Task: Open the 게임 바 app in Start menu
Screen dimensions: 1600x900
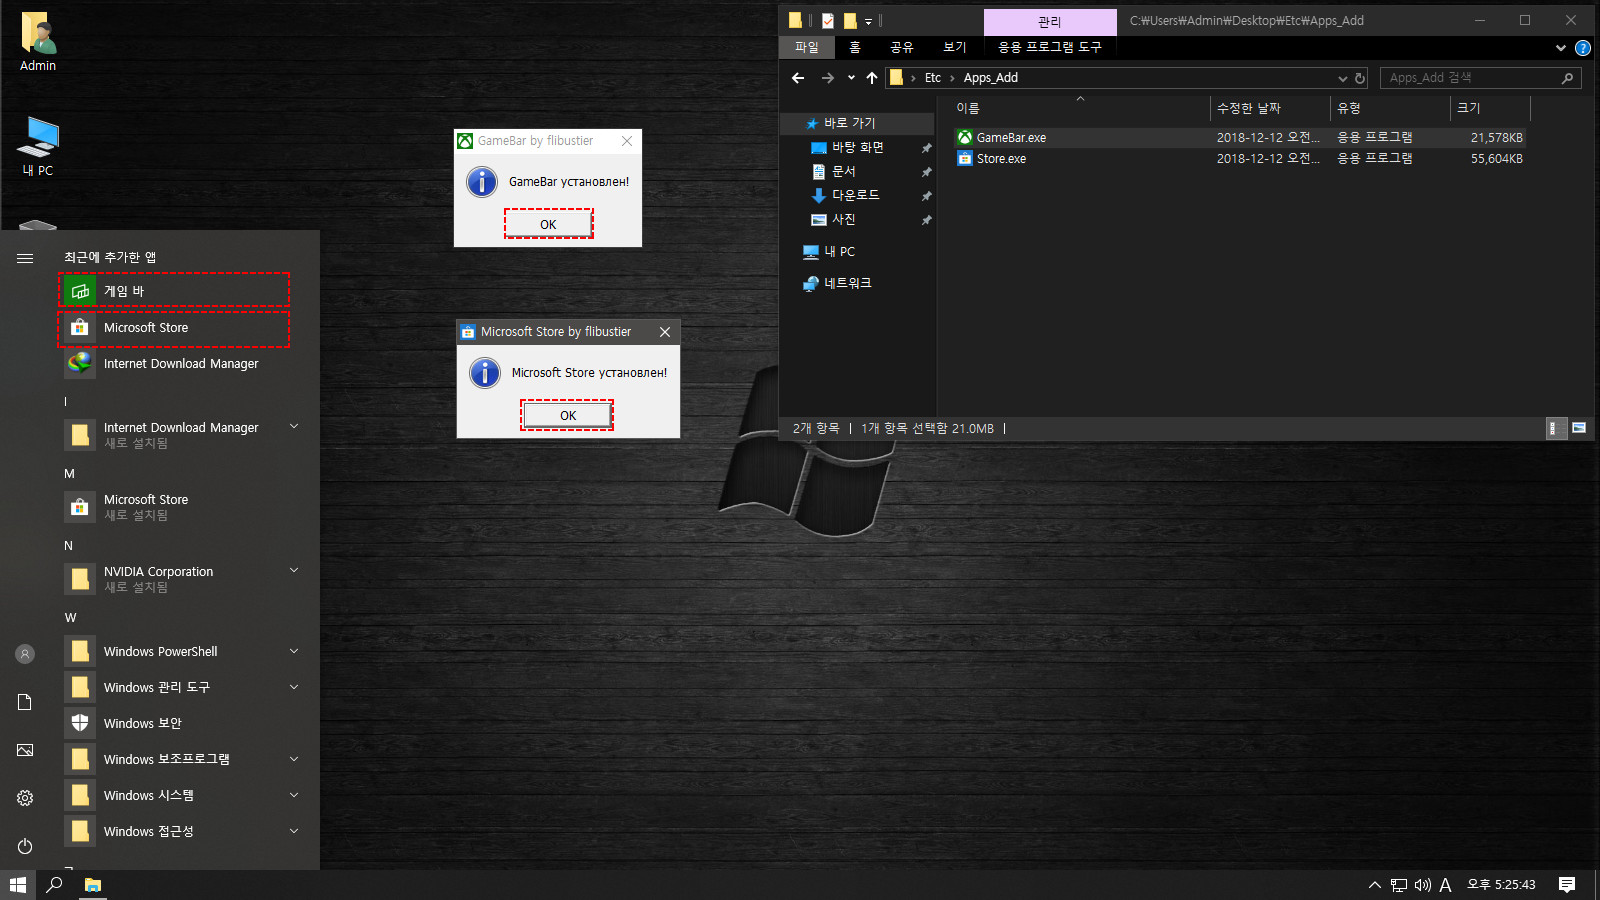Action: pyautogui.click(x=174, y=291)
